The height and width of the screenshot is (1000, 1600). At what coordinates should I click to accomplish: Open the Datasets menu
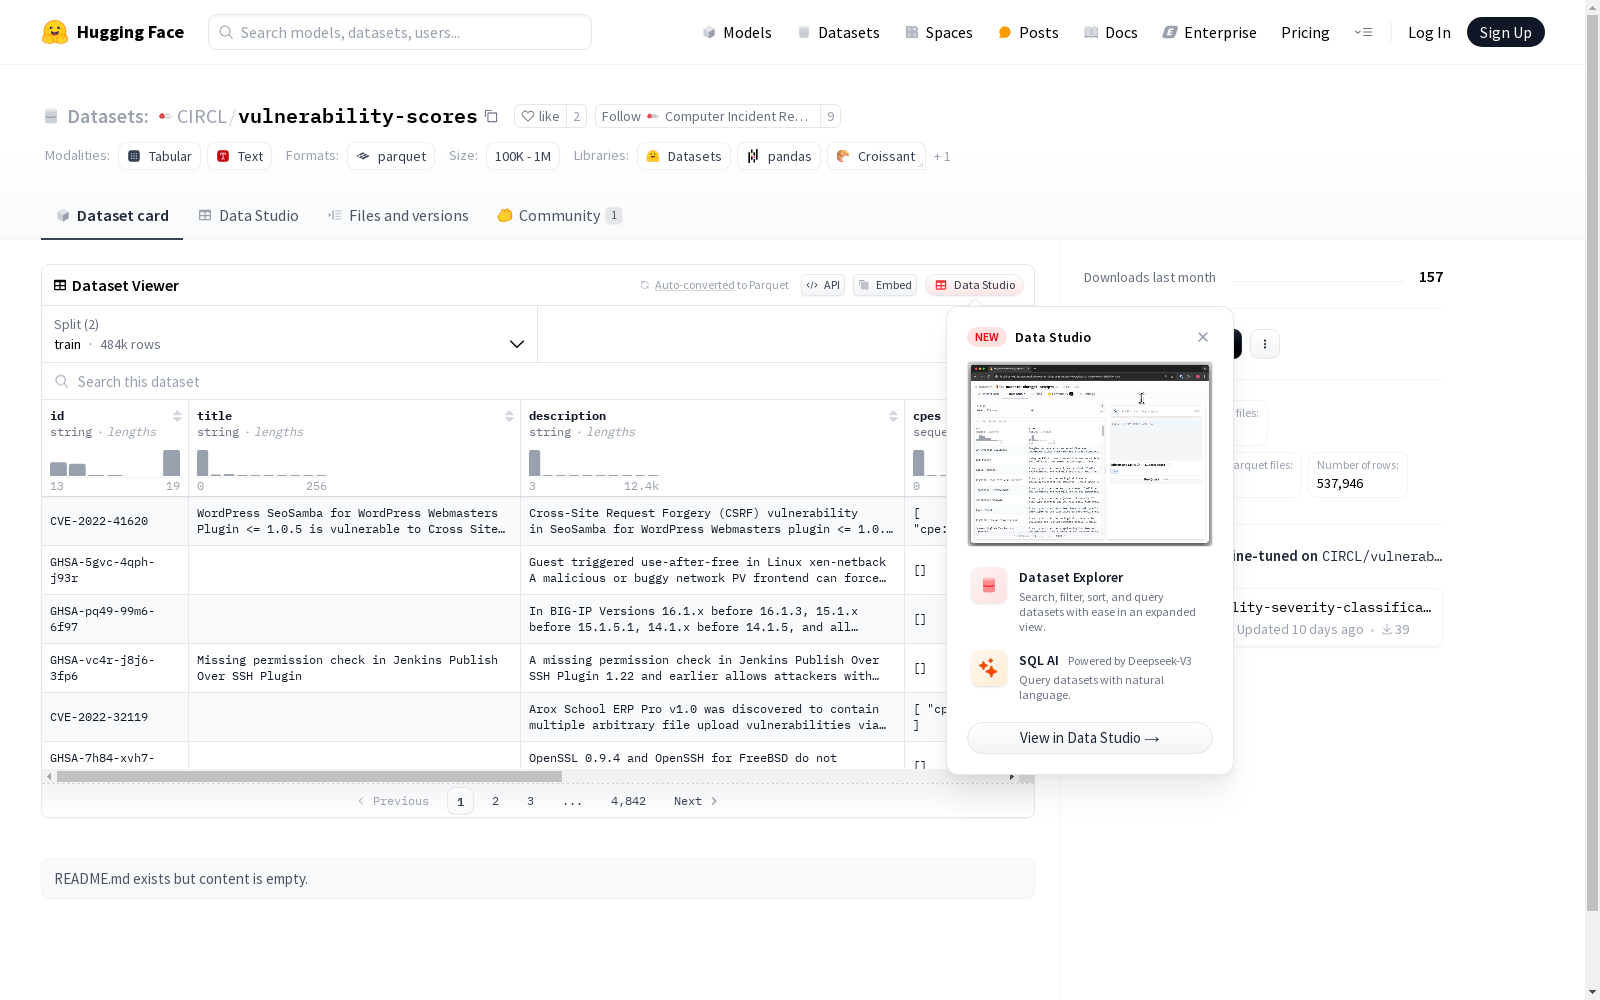pos(838,32)
